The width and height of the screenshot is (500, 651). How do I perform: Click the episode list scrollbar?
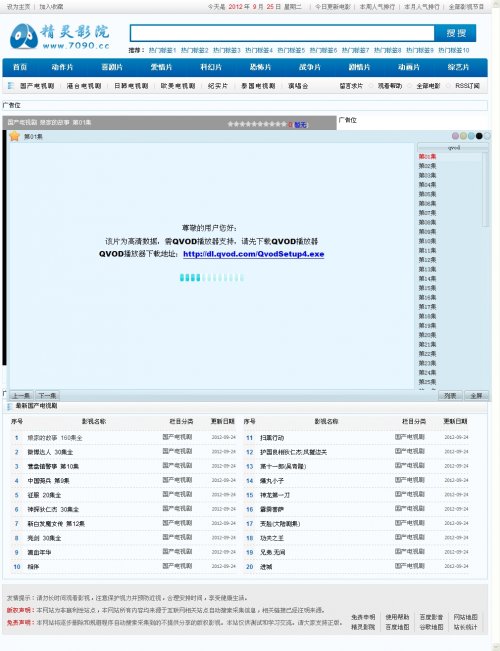[x=485, y=189]
